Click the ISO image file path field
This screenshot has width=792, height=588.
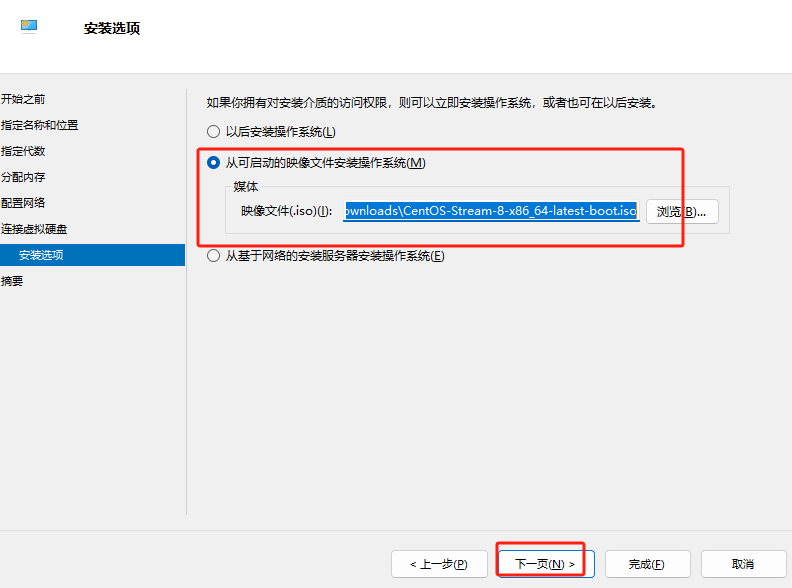tap(490, 211)
